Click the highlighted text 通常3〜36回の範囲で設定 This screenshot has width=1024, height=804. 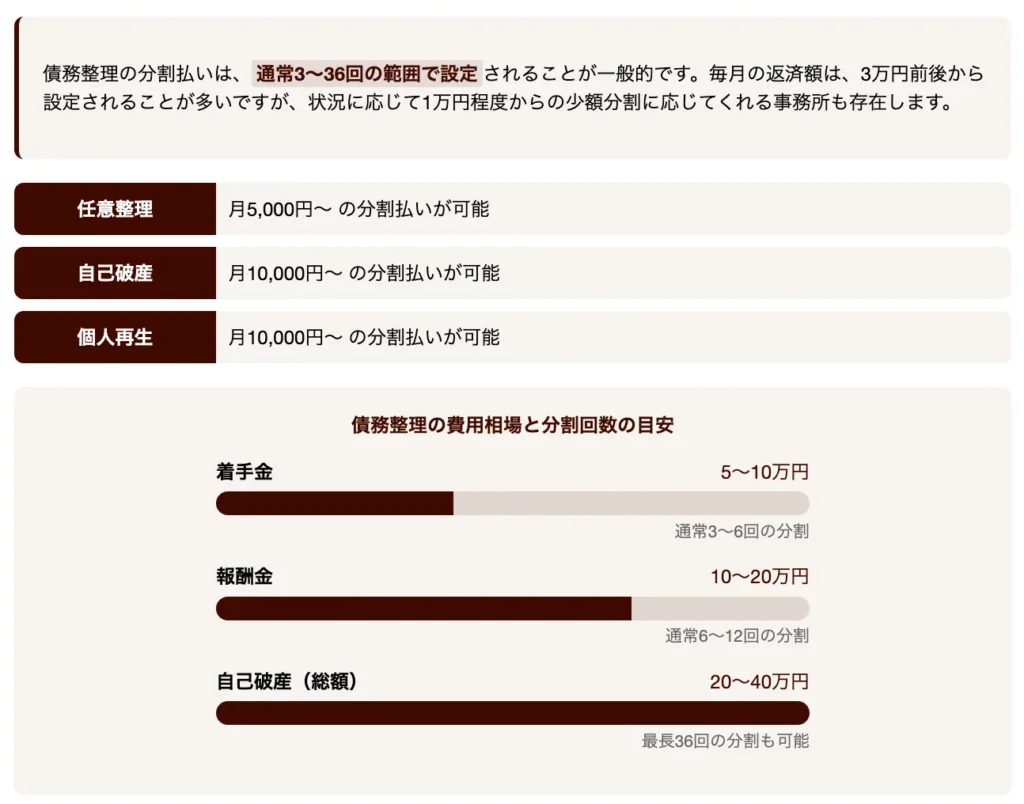click(367, 74)
